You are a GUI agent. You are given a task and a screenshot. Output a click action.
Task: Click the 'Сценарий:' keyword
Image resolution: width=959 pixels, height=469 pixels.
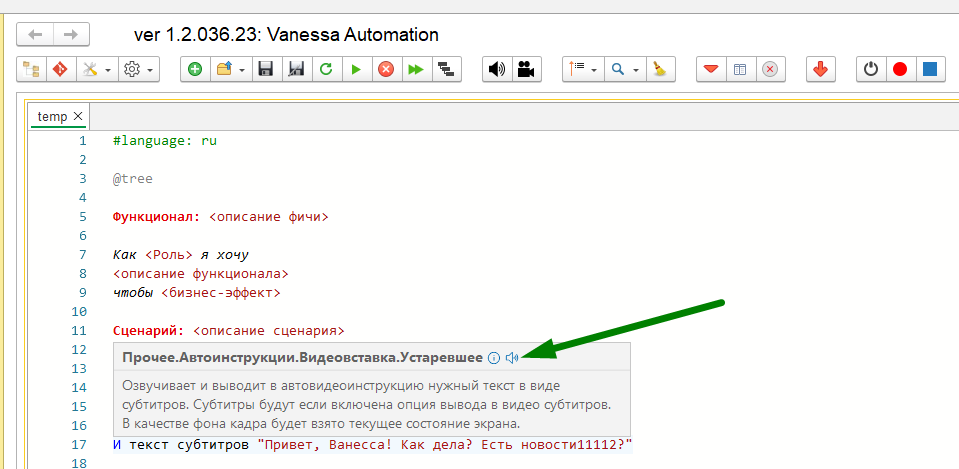tap(149, 331)
